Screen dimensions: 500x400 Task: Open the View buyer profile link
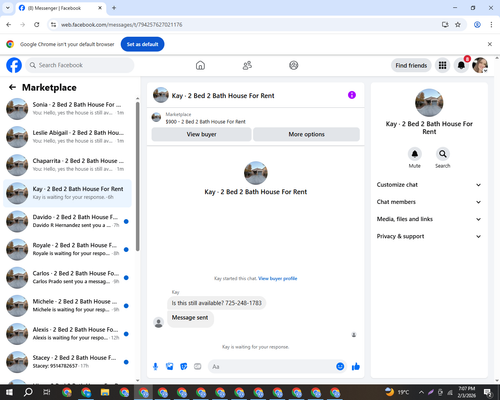click(278, 279)
